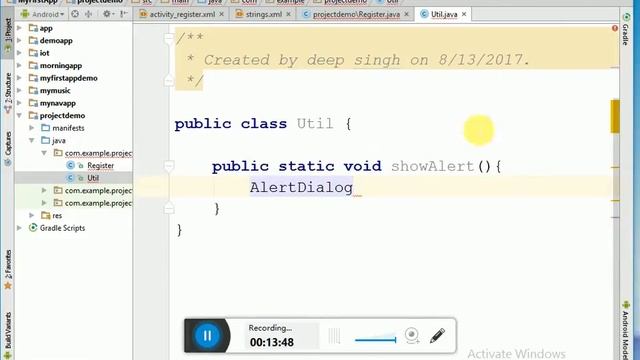Select the morningapp module
The width and height of the screenshot is (640, 360).
[x=61, y=65]
